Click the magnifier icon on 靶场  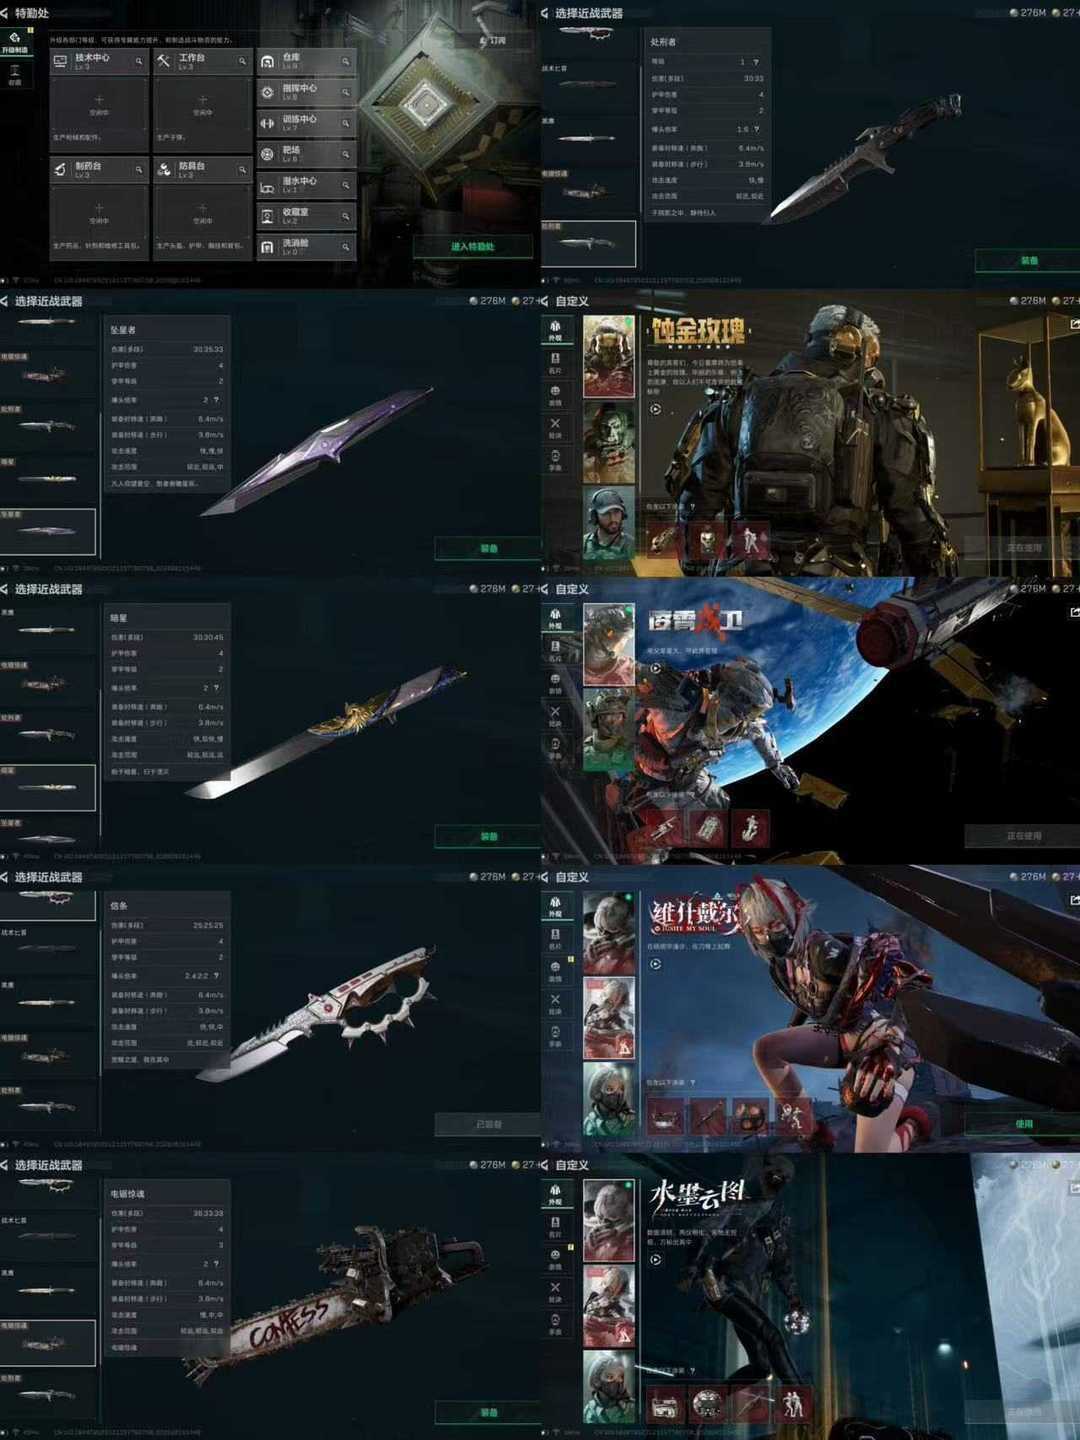[x=346, y=155]
